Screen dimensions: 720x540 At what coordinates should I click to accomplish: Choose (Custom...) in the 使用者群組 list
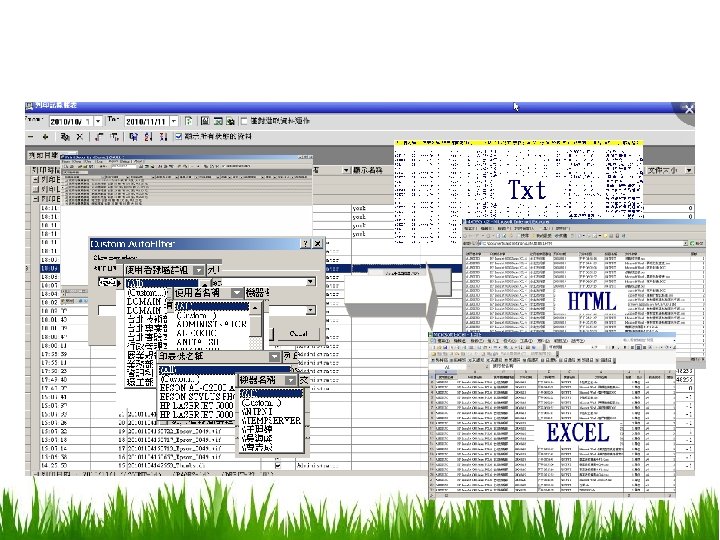coord(147,292)
